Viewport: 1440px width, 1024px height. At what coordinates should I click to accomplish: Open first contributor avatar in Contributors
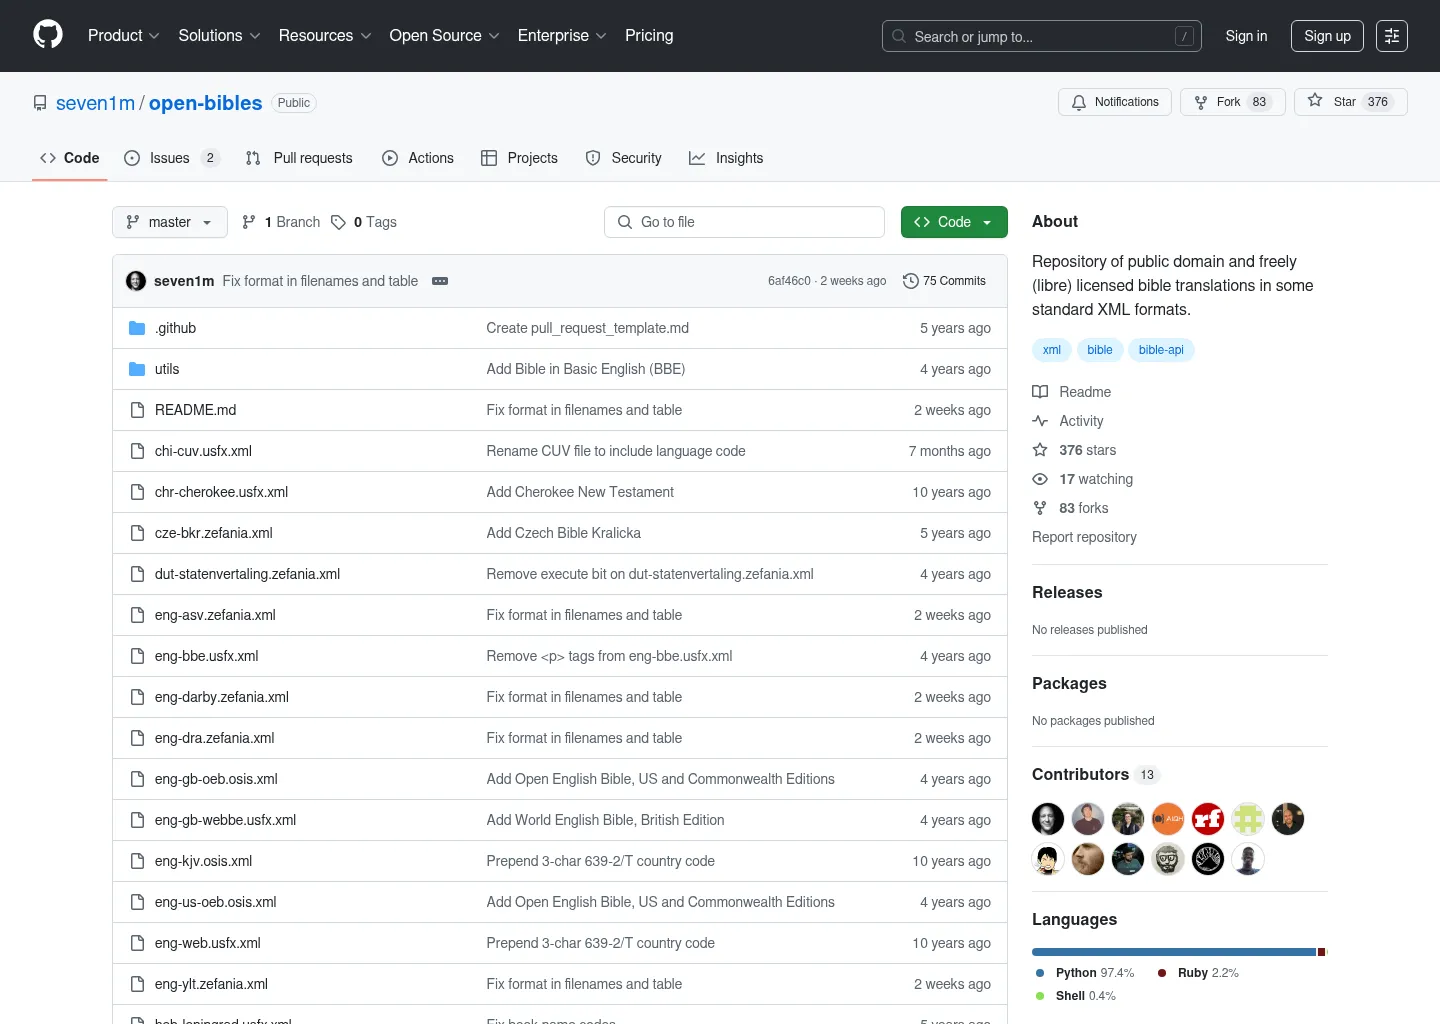(1048, 819)
